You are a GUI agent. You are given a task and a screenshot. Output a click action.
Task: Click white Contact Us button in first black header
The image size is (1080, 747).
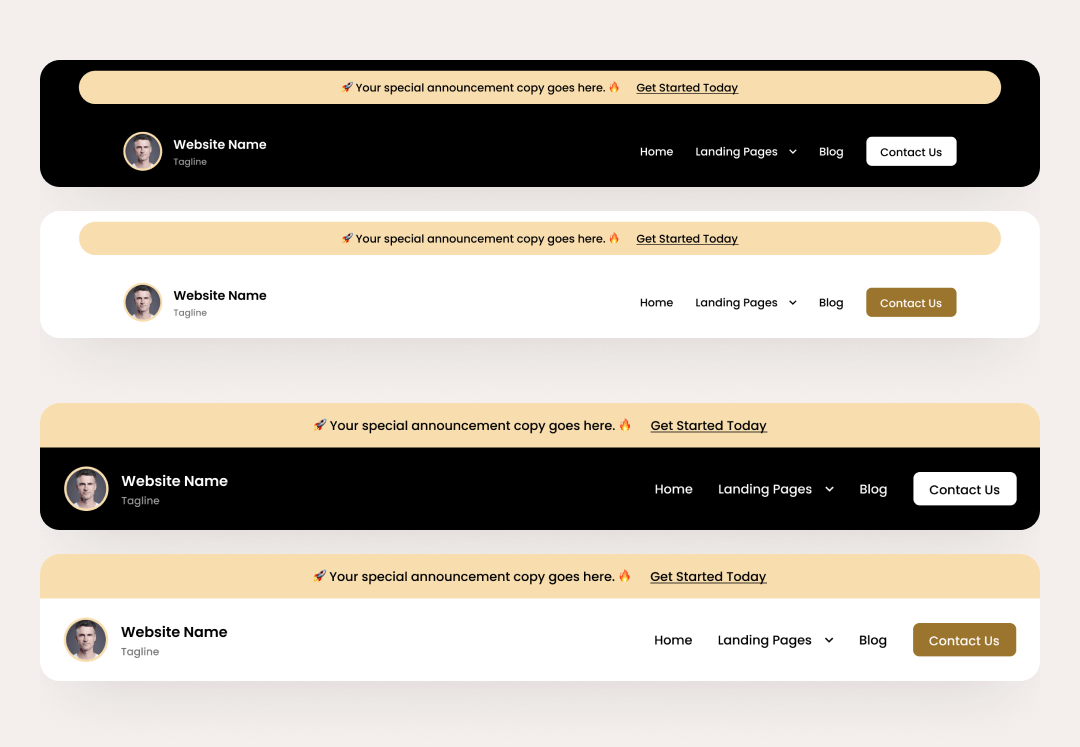pos(911,151)
